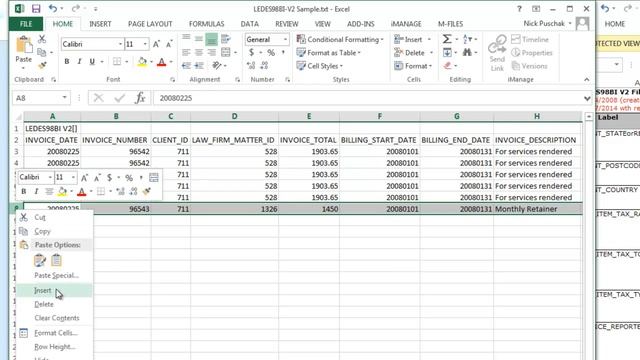640x360 pixels.
Task: Apply mini toolbar red font color
Action: point(82,191)
